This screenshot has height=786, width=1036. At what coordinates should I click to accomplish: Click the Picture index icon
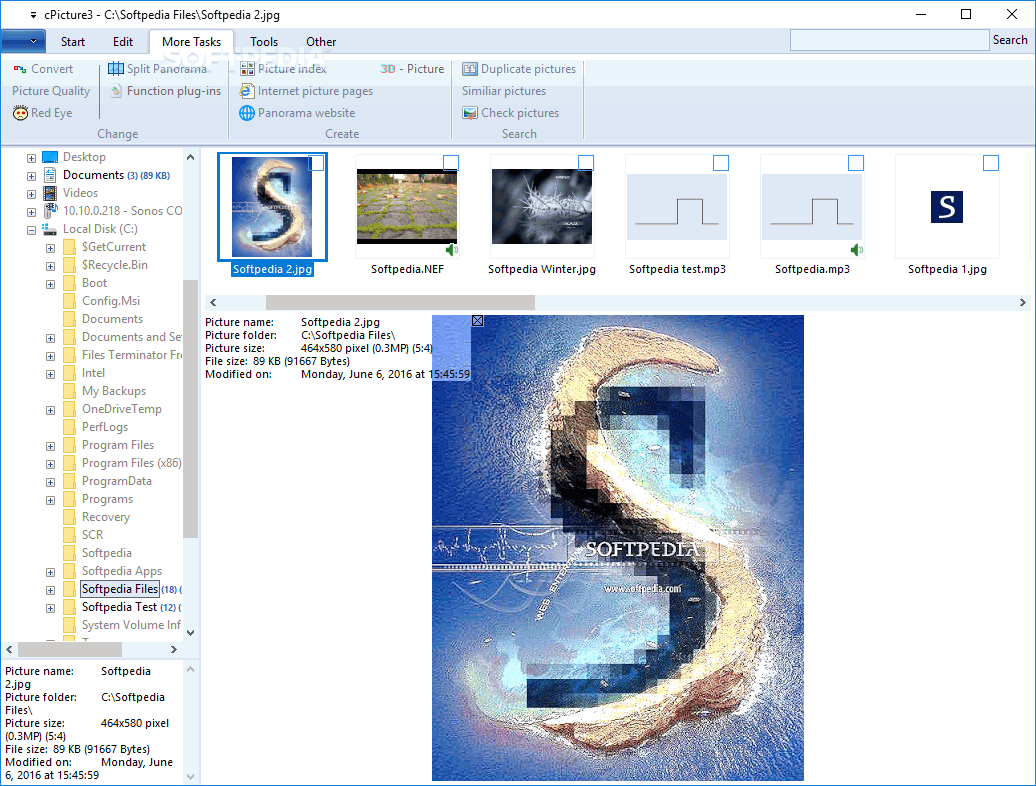point(247,69)
